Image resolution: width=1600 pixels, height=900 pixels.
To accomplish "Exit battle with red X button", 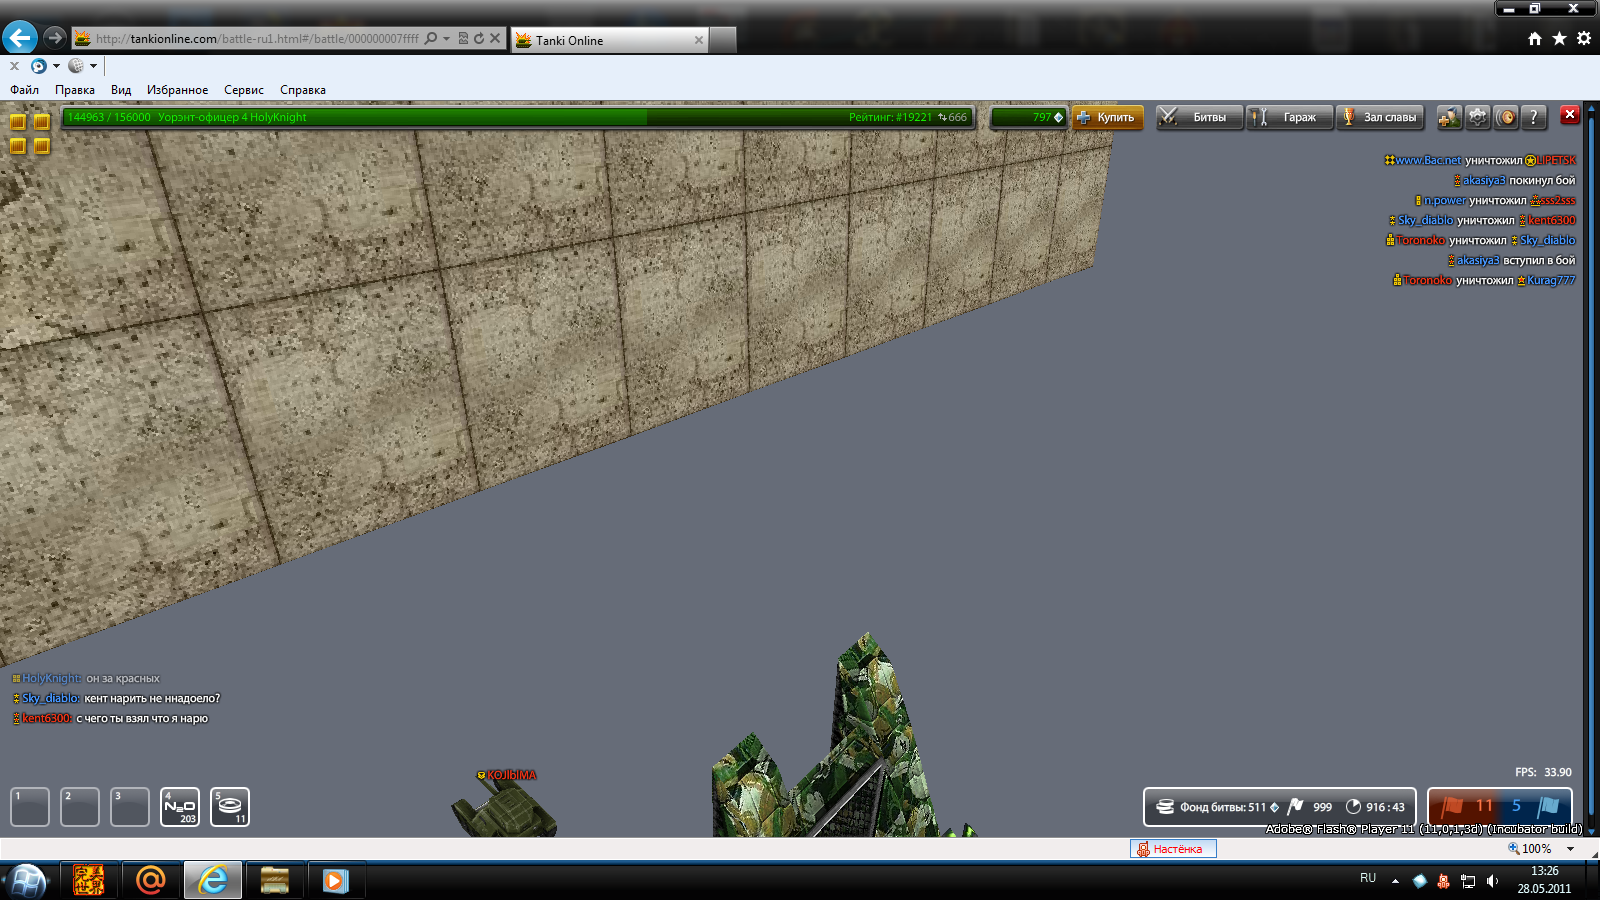I will tap(1570, 114).
